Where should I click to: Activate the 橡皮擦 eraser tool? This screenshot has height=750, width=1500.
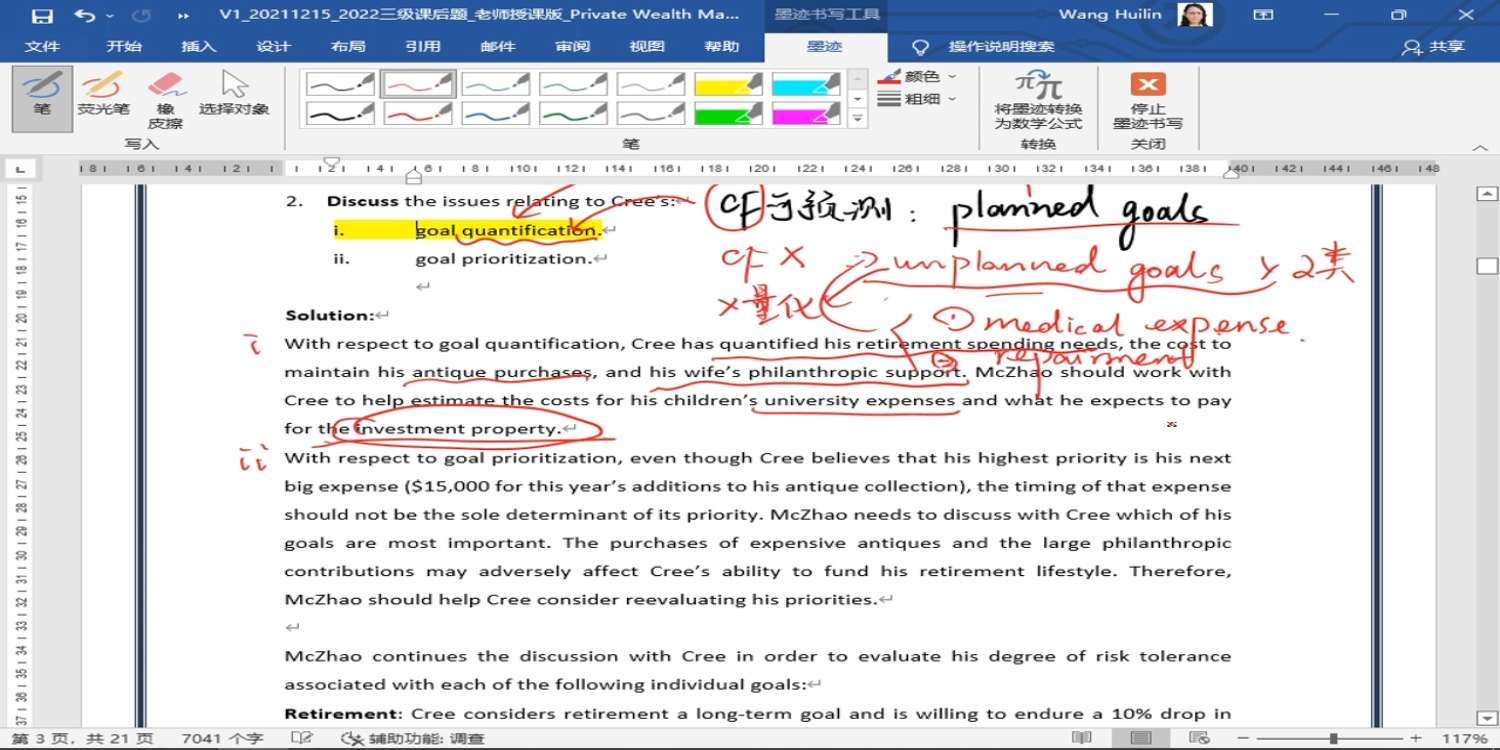coord(166,98)
